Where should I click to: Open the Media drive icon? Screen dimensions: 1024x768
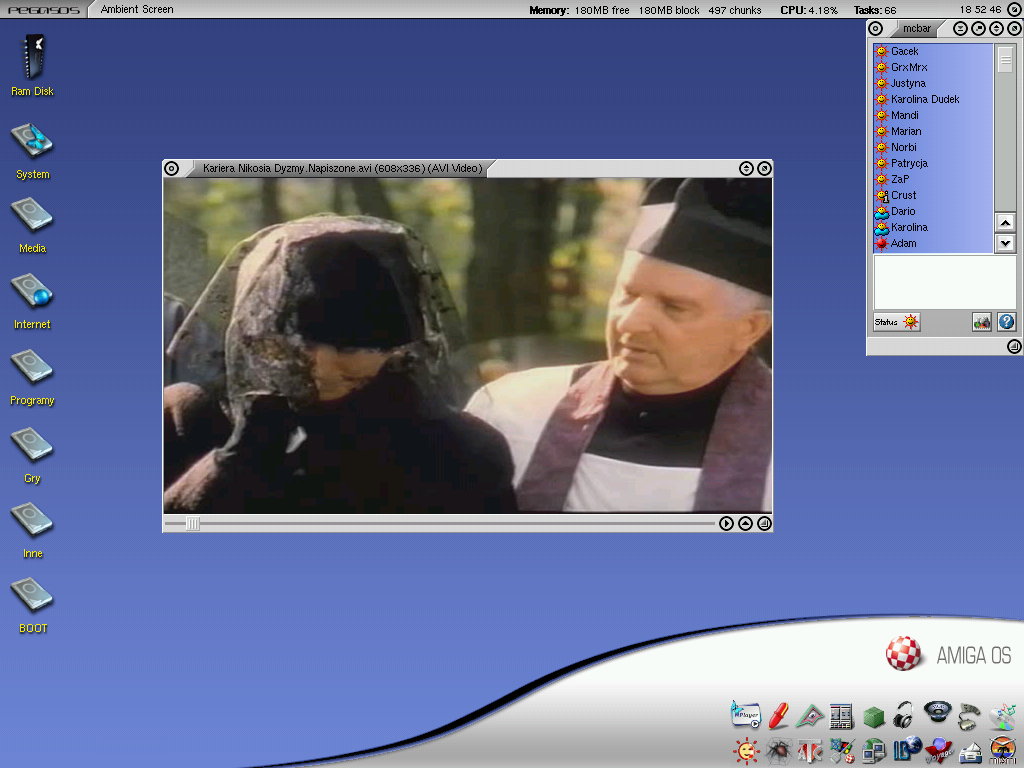[x=31, y=216]
